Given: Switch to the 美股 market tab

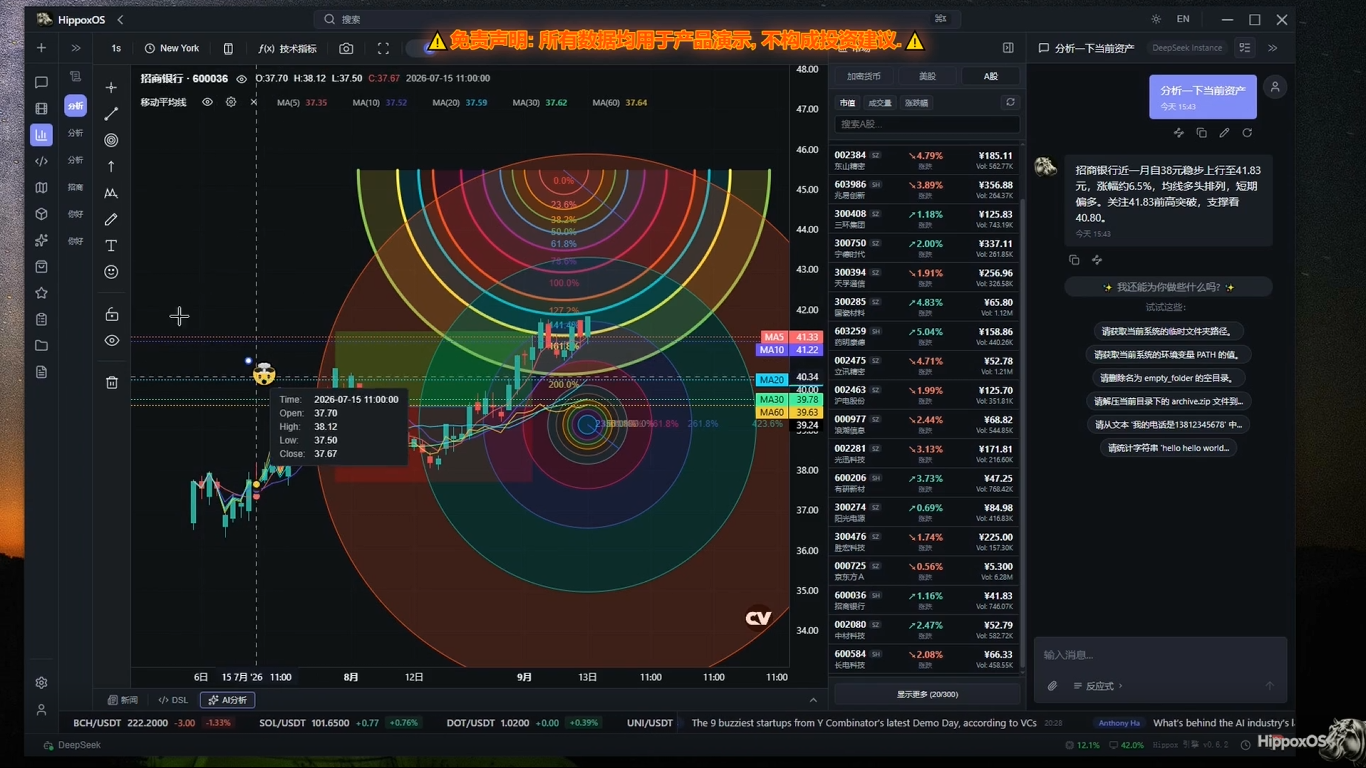Looking at the screenshot, I should (927, 76).
